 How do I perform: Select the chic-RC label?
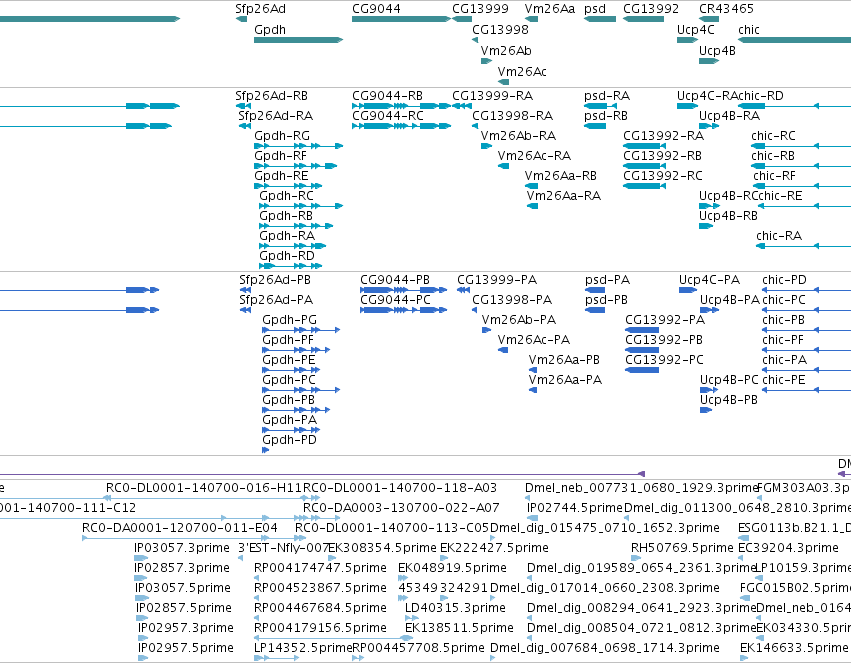tap(773, 136)
